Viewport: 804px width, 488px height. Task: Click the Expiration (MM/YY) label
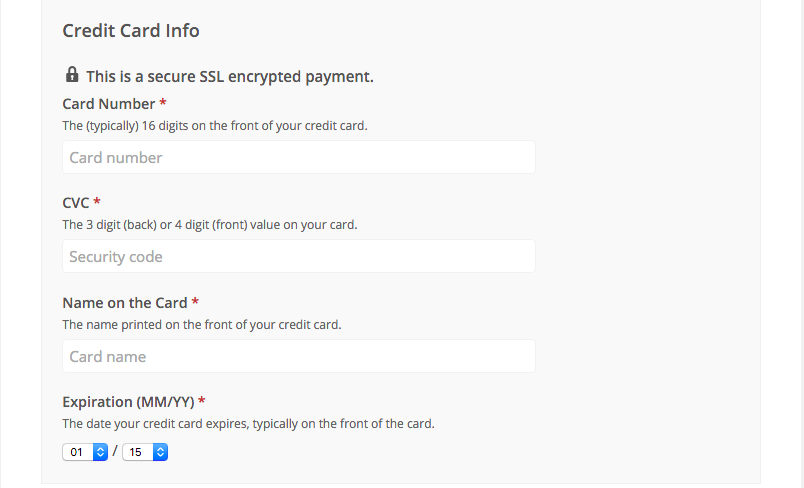click(x=127, y=402)
